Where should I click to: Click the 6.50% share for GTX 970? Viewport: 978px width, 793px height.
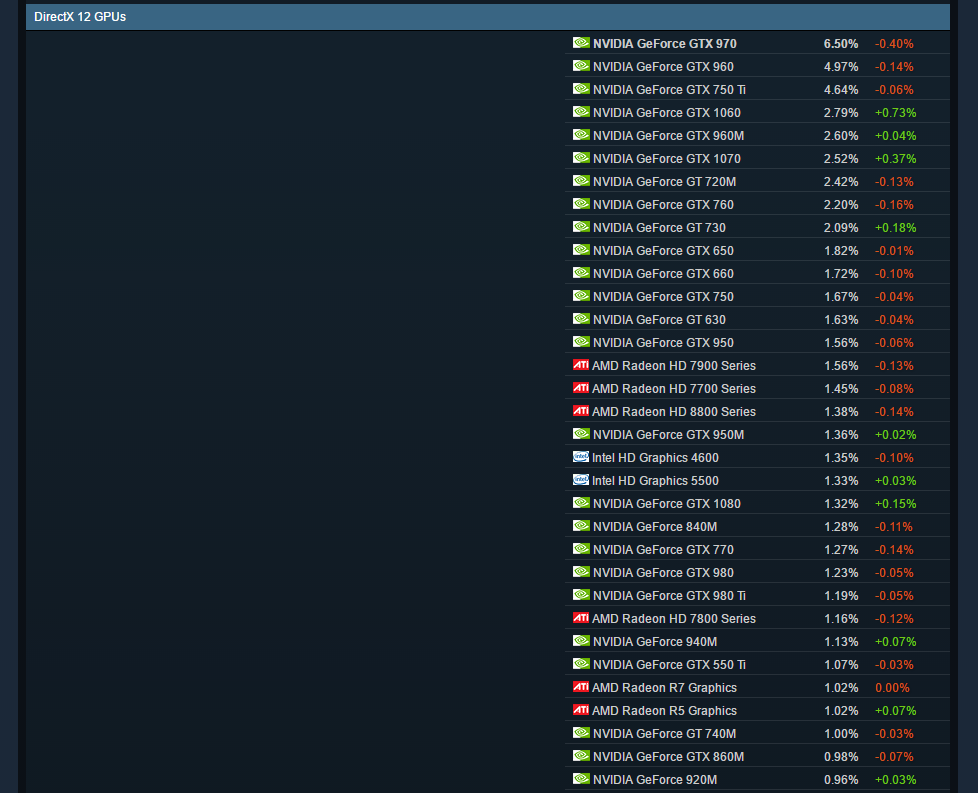(x=841, y=44)
